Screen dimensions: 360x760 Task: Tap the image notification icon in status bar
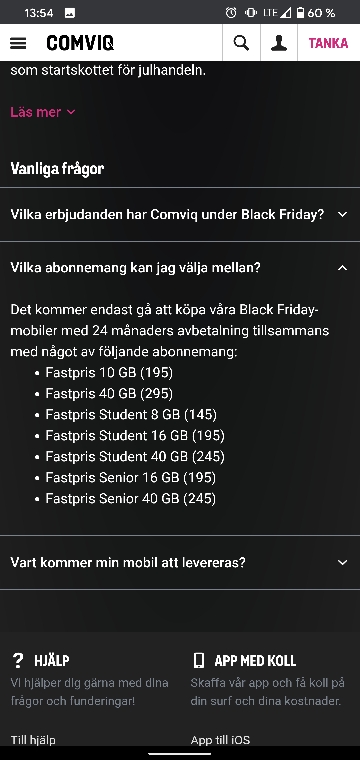69,13
